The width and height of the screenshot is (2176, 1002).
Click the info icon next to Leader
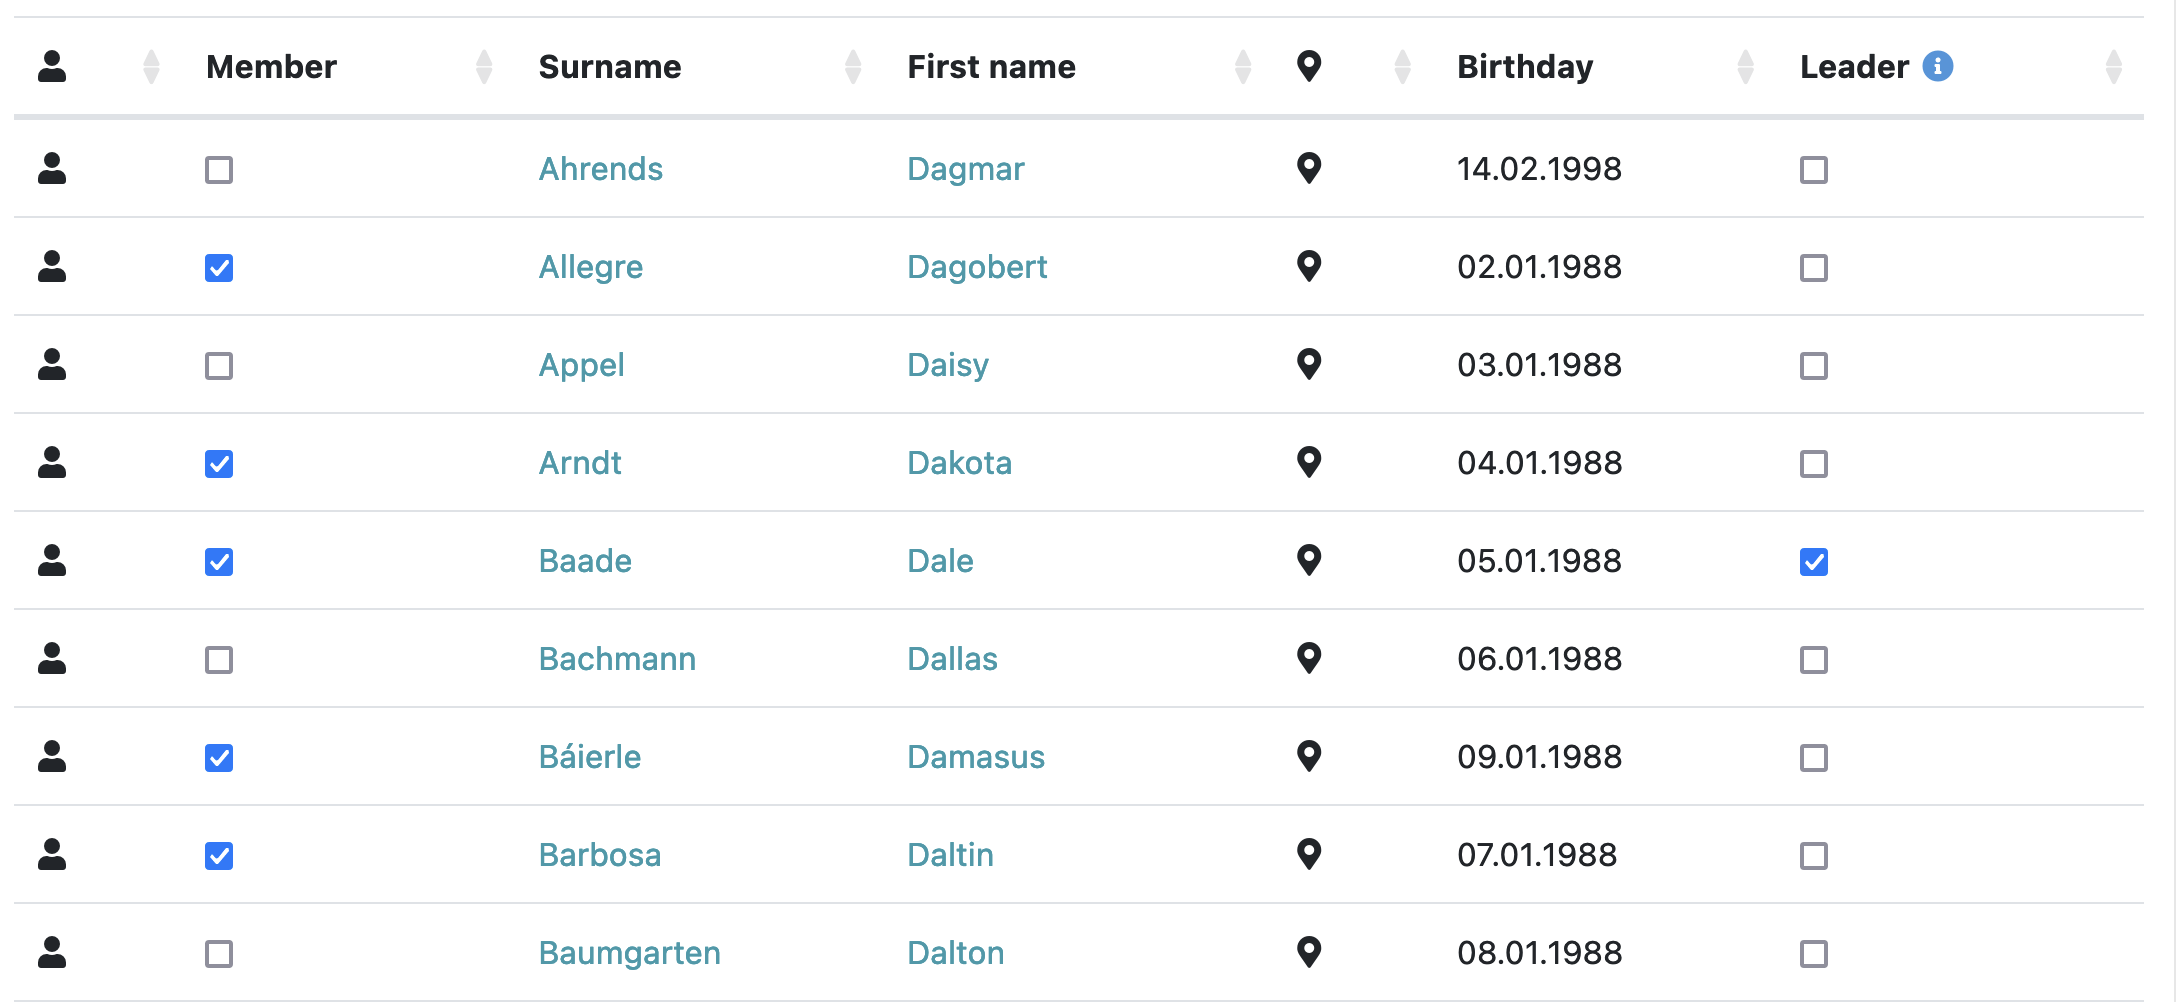[1937, 66]
